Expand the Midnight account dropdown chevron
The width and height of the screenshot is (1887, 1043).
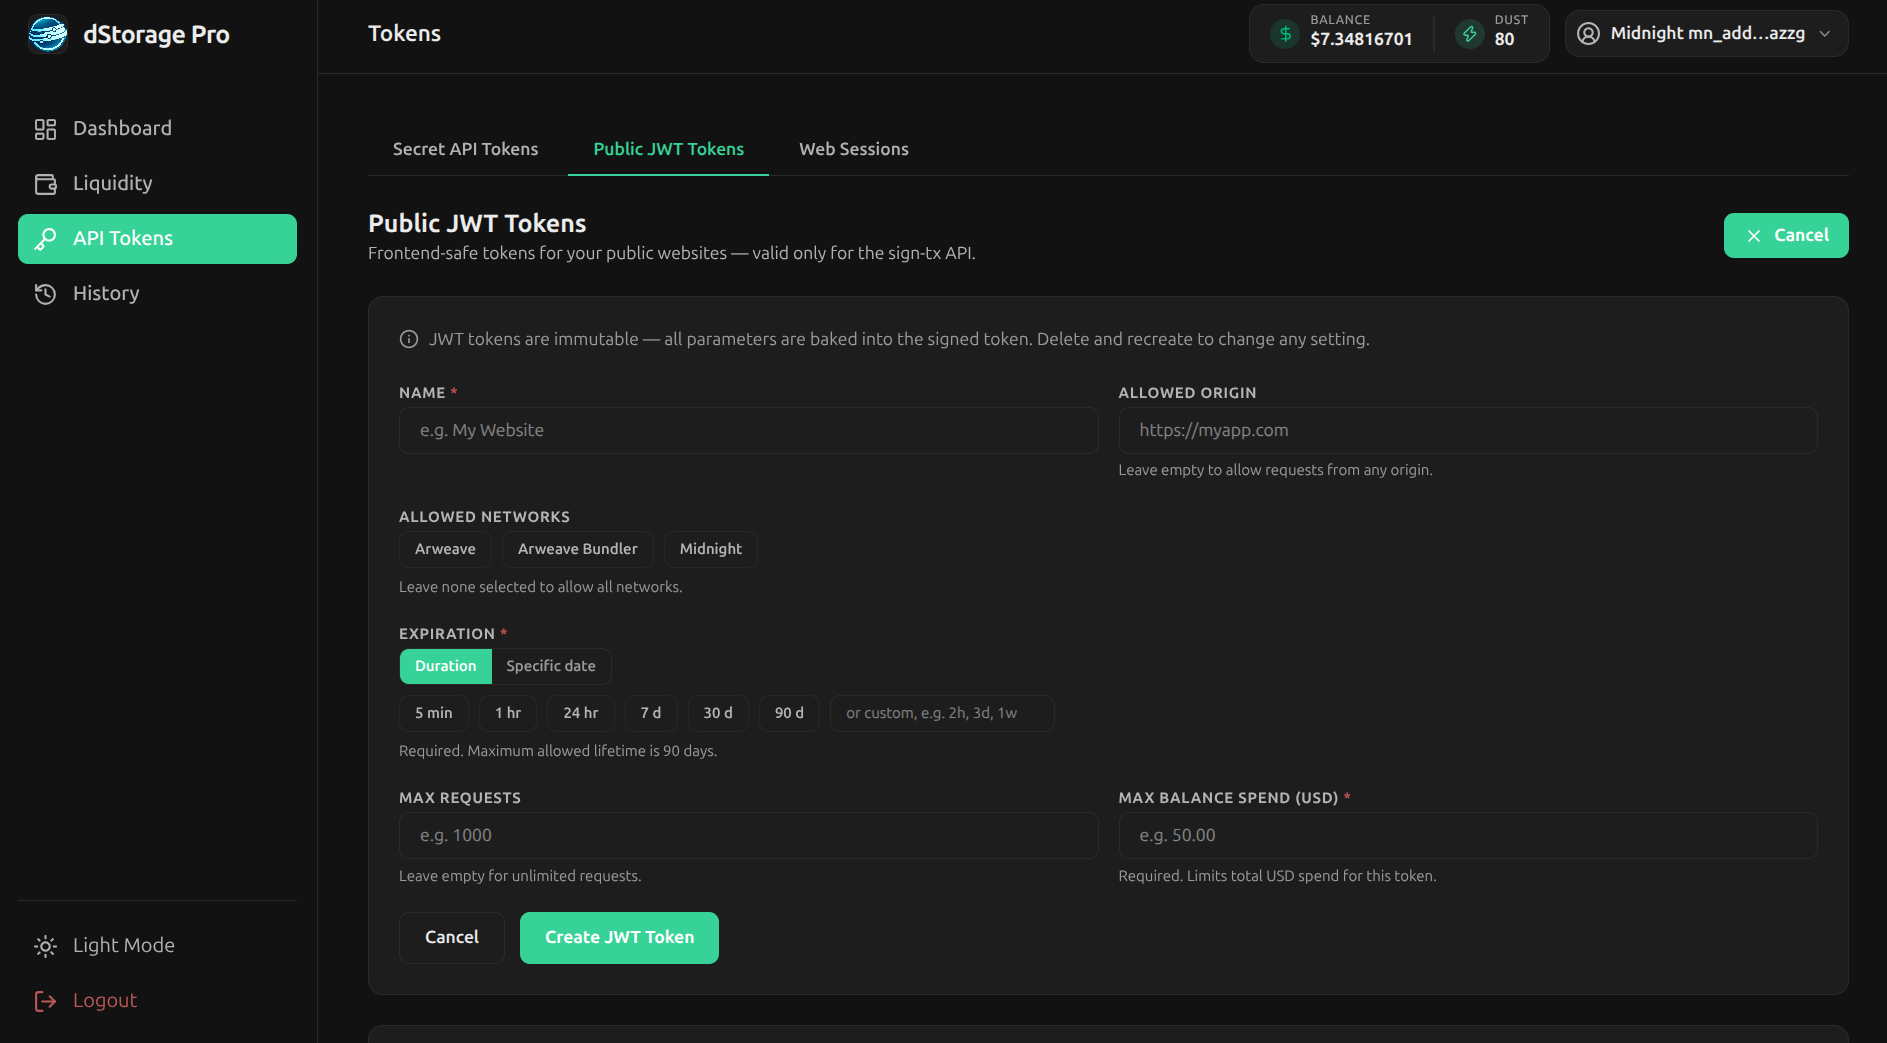1825,34
